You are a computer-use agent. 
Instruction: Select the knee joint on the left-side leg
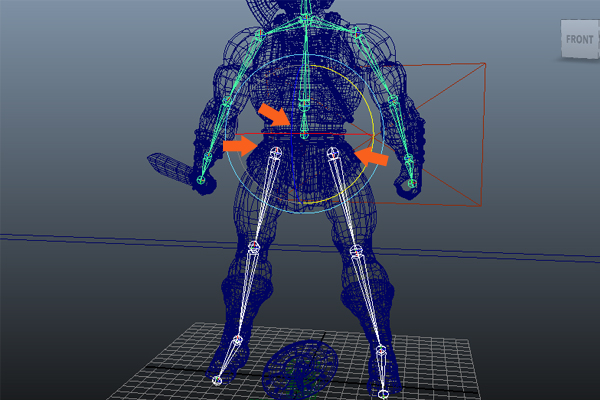point(254,246)
